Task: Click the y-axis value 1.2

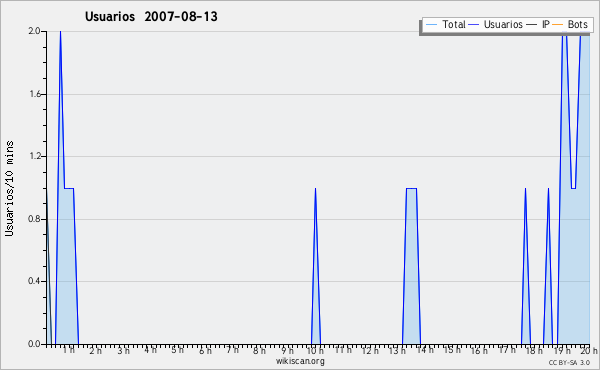Action: click(x=34, y=156)
